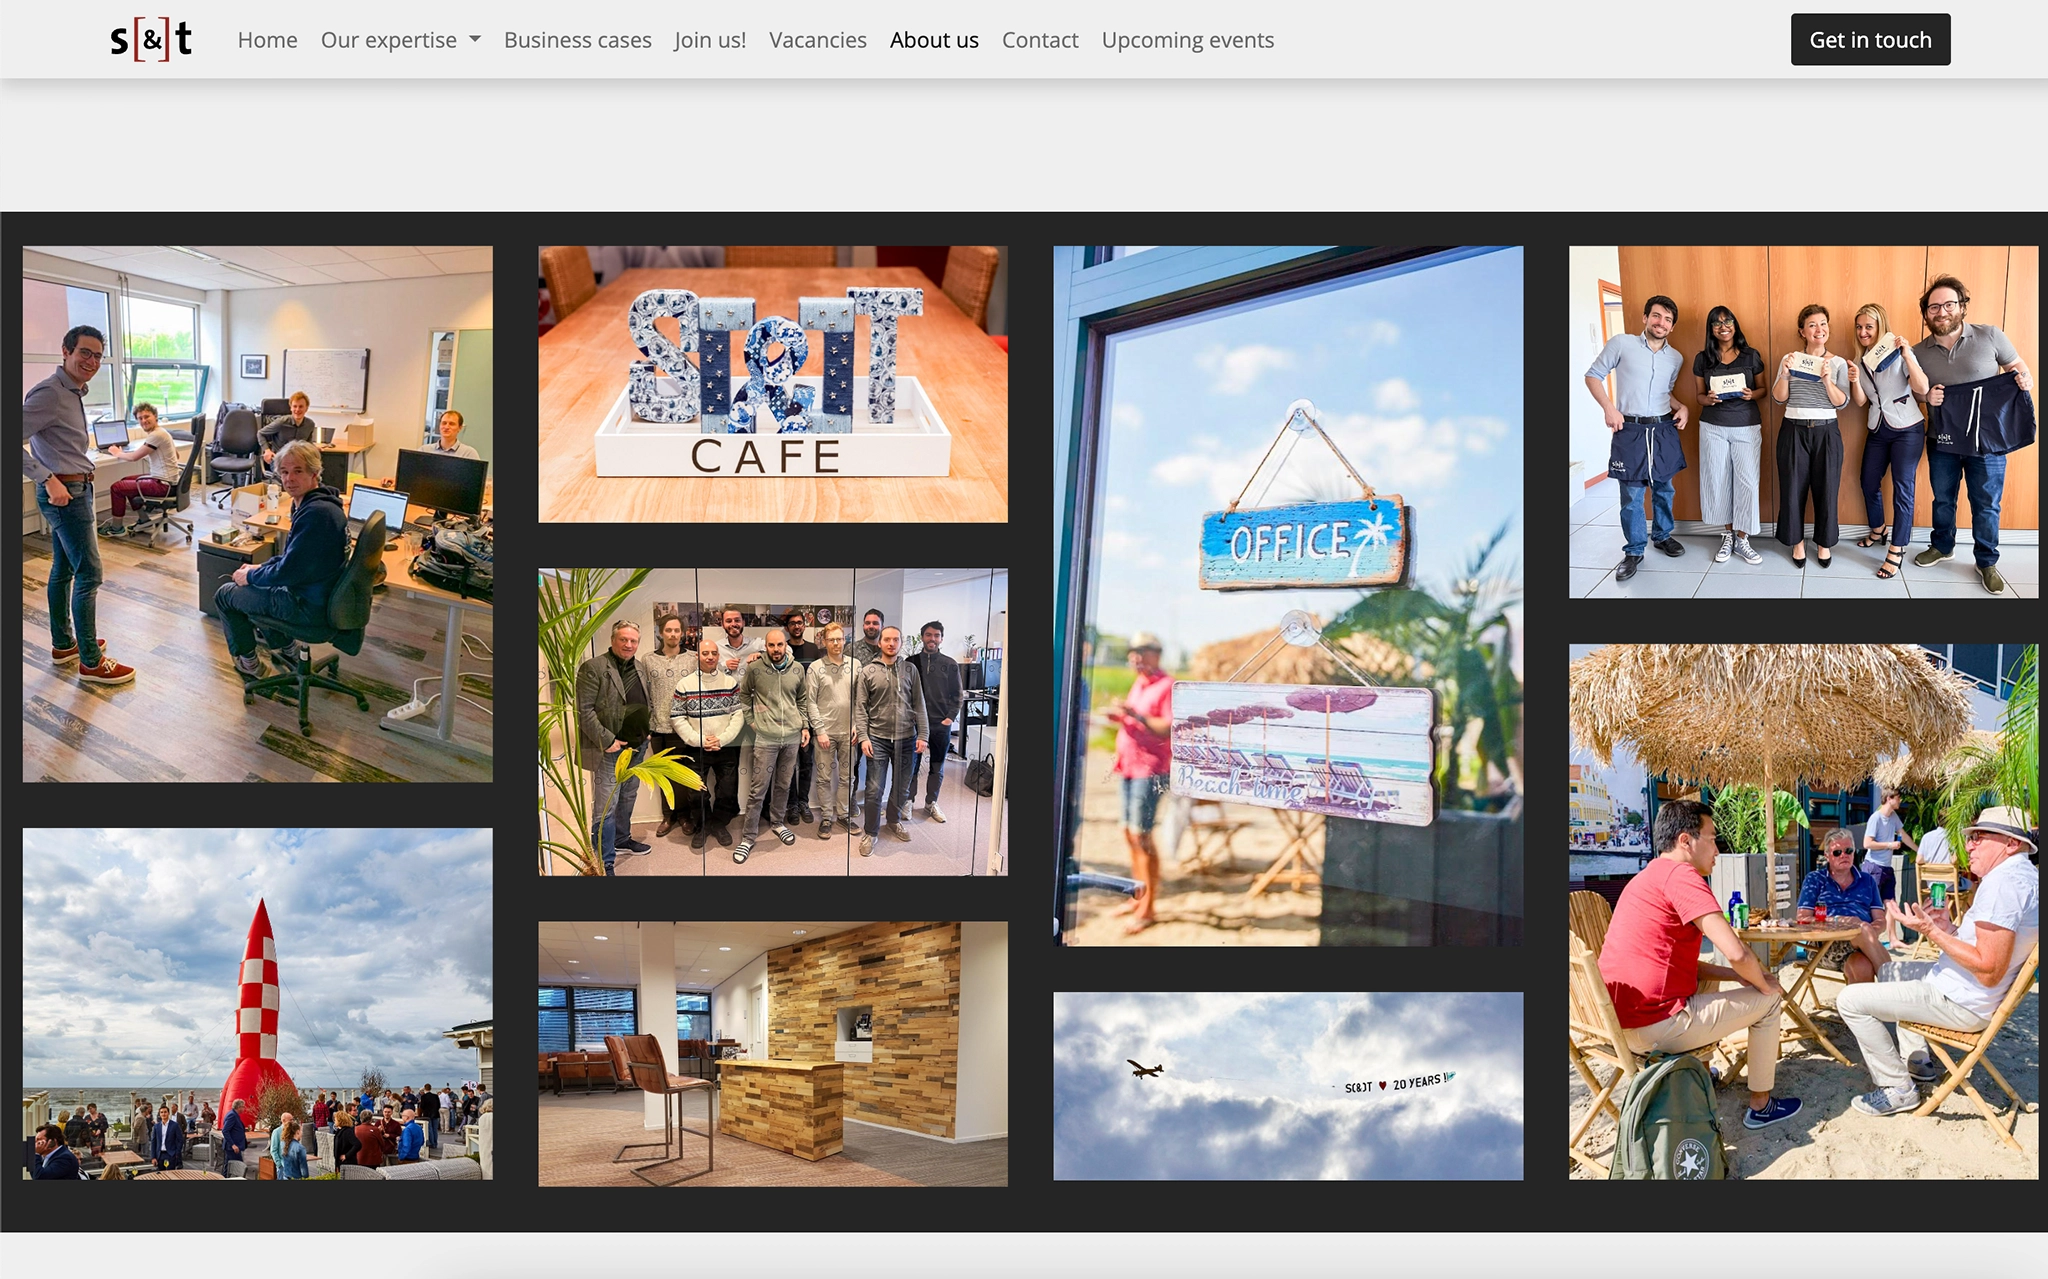2048x1279 pixels.
Task: Open the Contact page
Action: (1040, 40)
